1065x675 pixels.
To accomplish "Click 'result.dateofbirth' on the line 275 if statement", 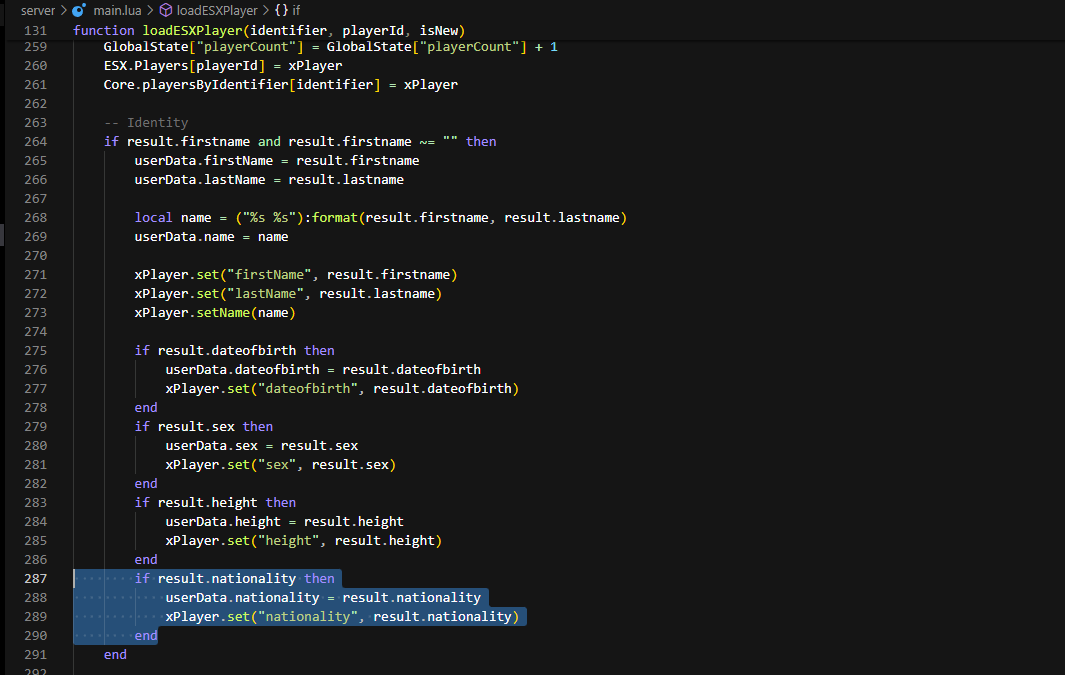I will (227, 350).
